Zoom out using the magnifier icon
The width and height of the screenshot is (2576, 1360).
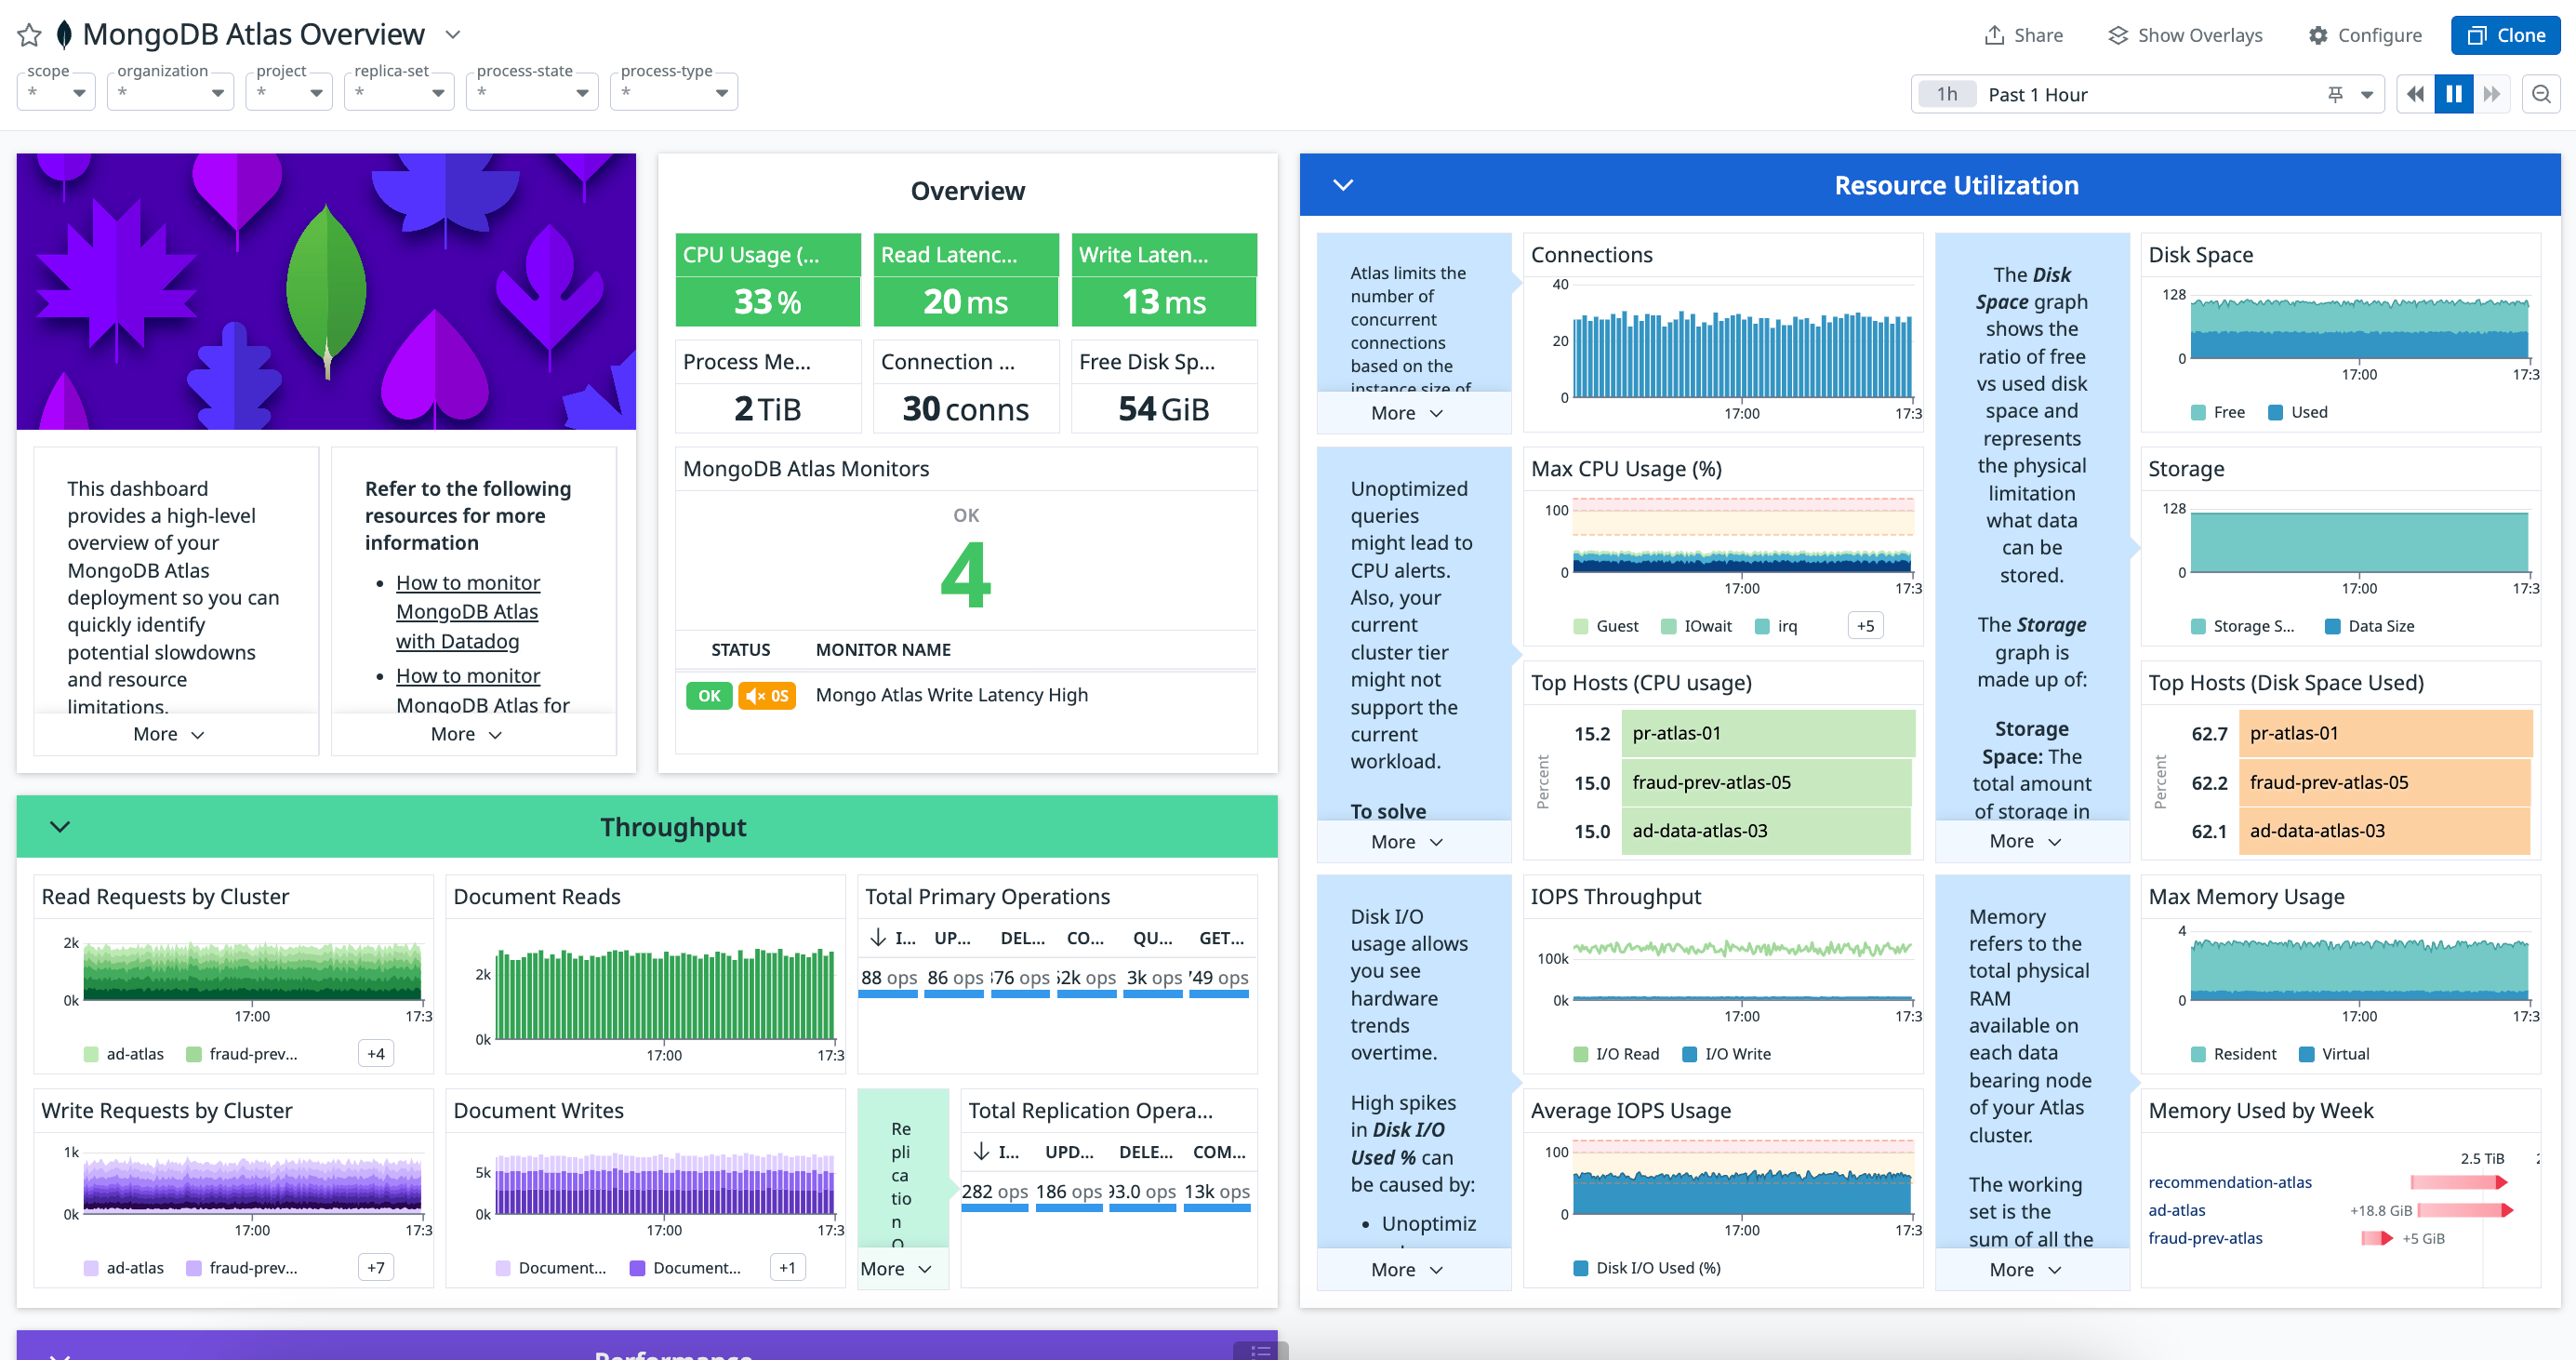[x=2541, y=93]
